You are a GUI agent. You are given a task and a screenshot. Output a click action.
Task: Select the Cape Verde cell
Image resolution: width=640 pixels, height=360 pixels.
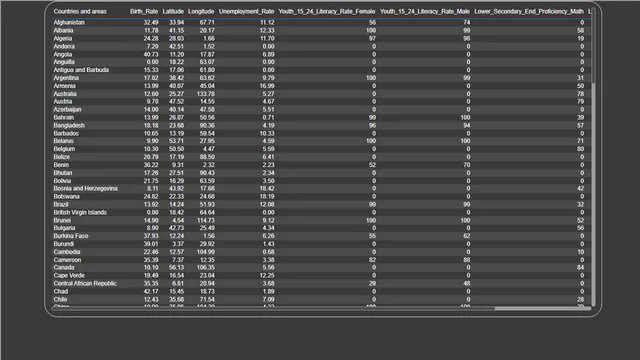point(69,276)
